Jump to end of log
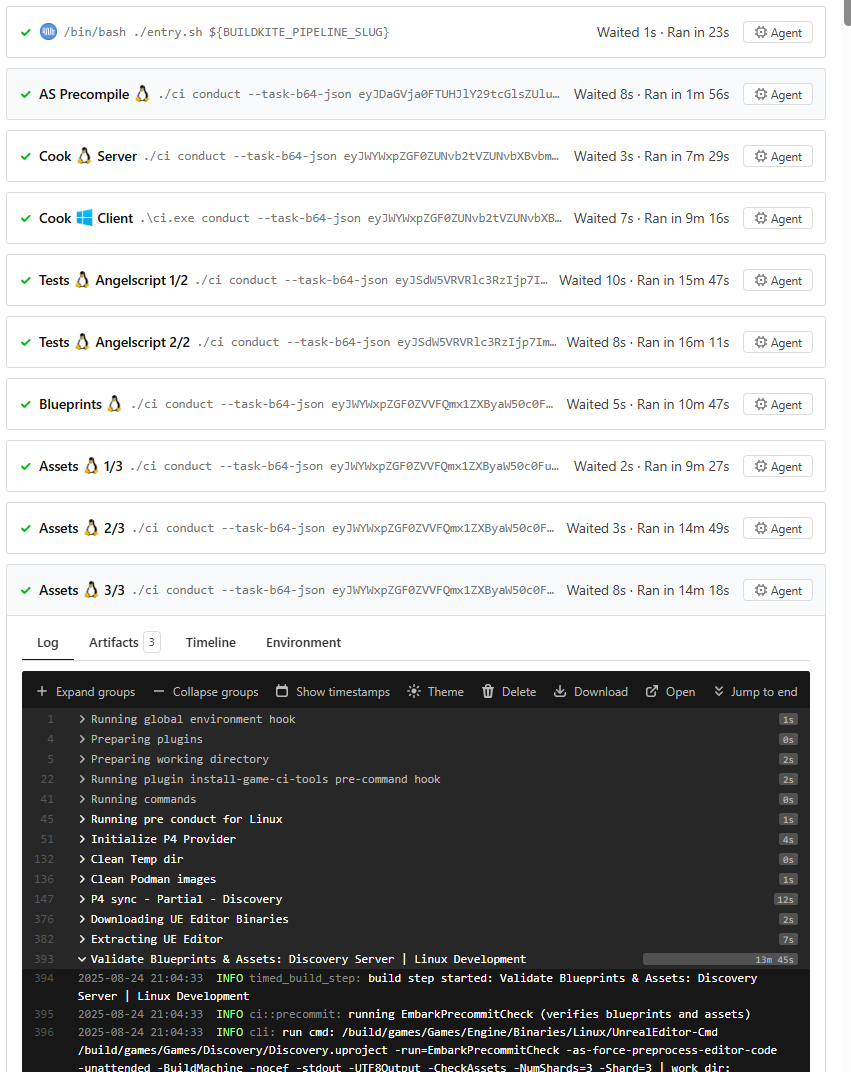 point(755,691)
